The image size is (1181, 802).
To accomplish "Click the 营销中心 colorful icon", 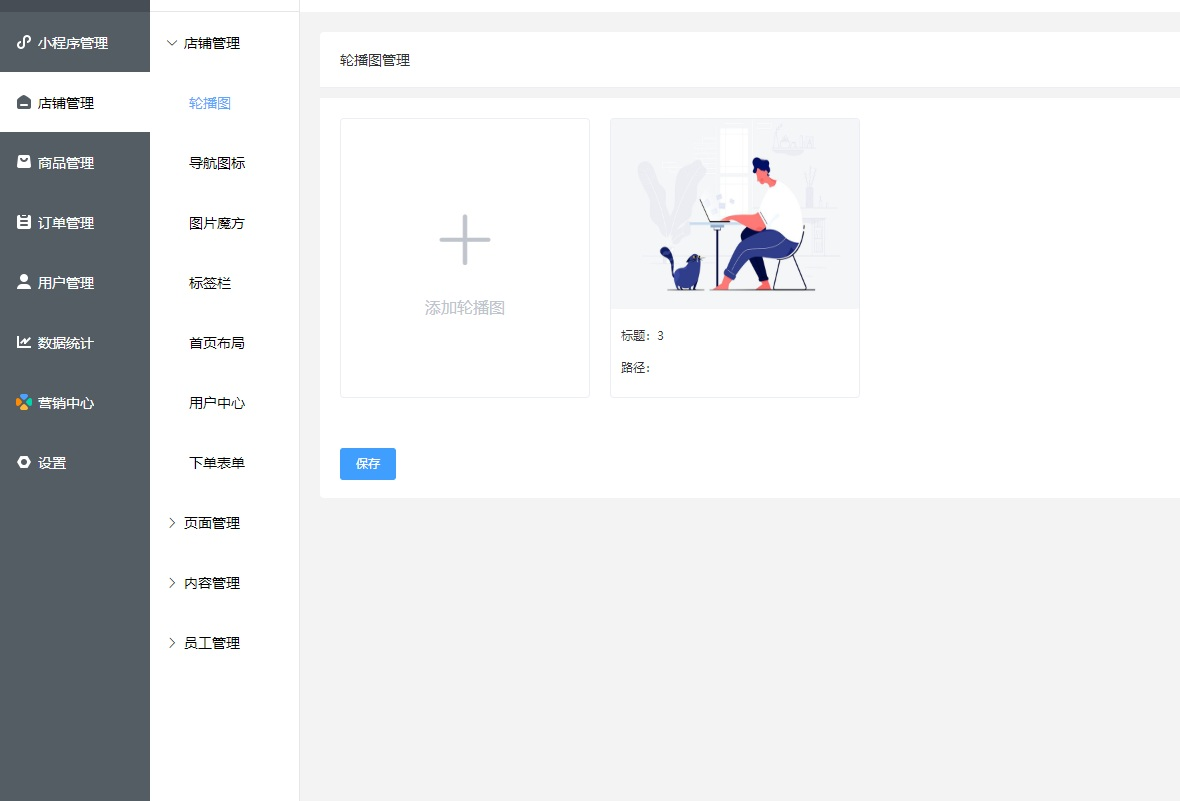I will tap(24, 402).
